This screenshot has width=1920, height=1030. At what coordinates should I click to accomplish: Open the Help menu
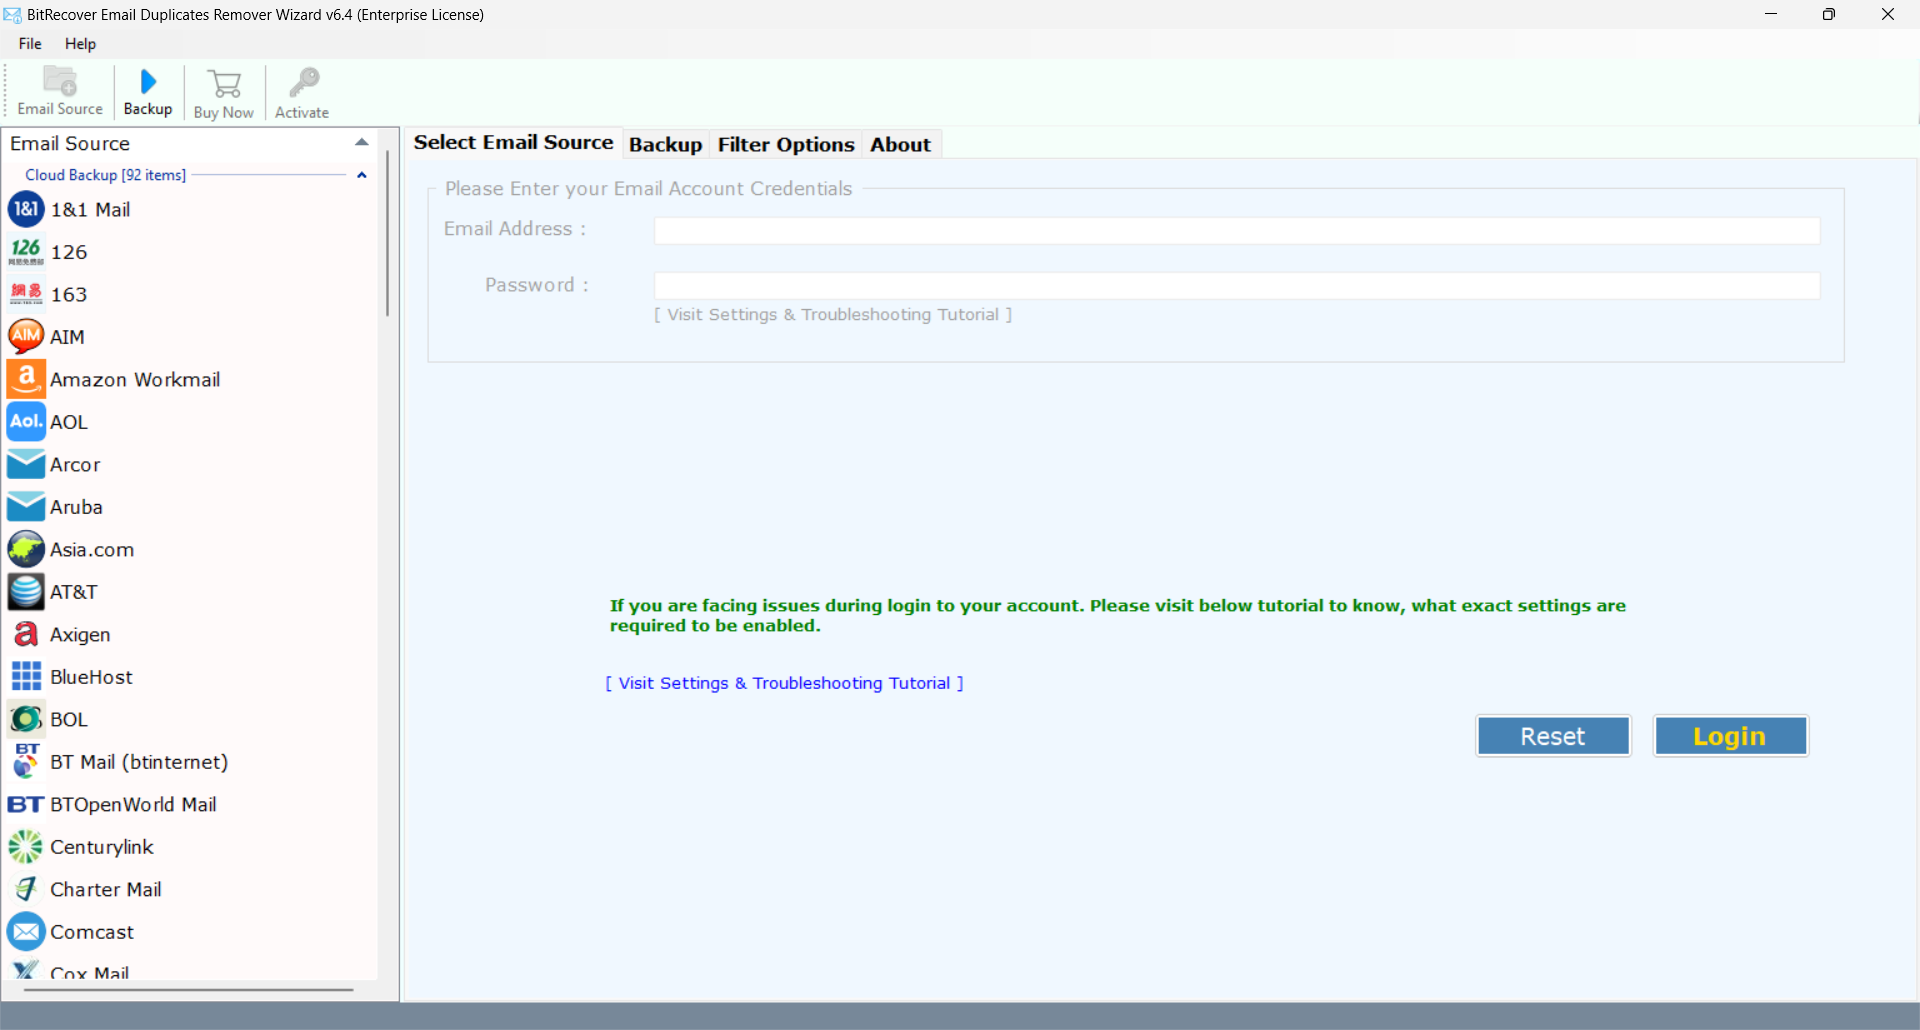[x=80, y=44]
